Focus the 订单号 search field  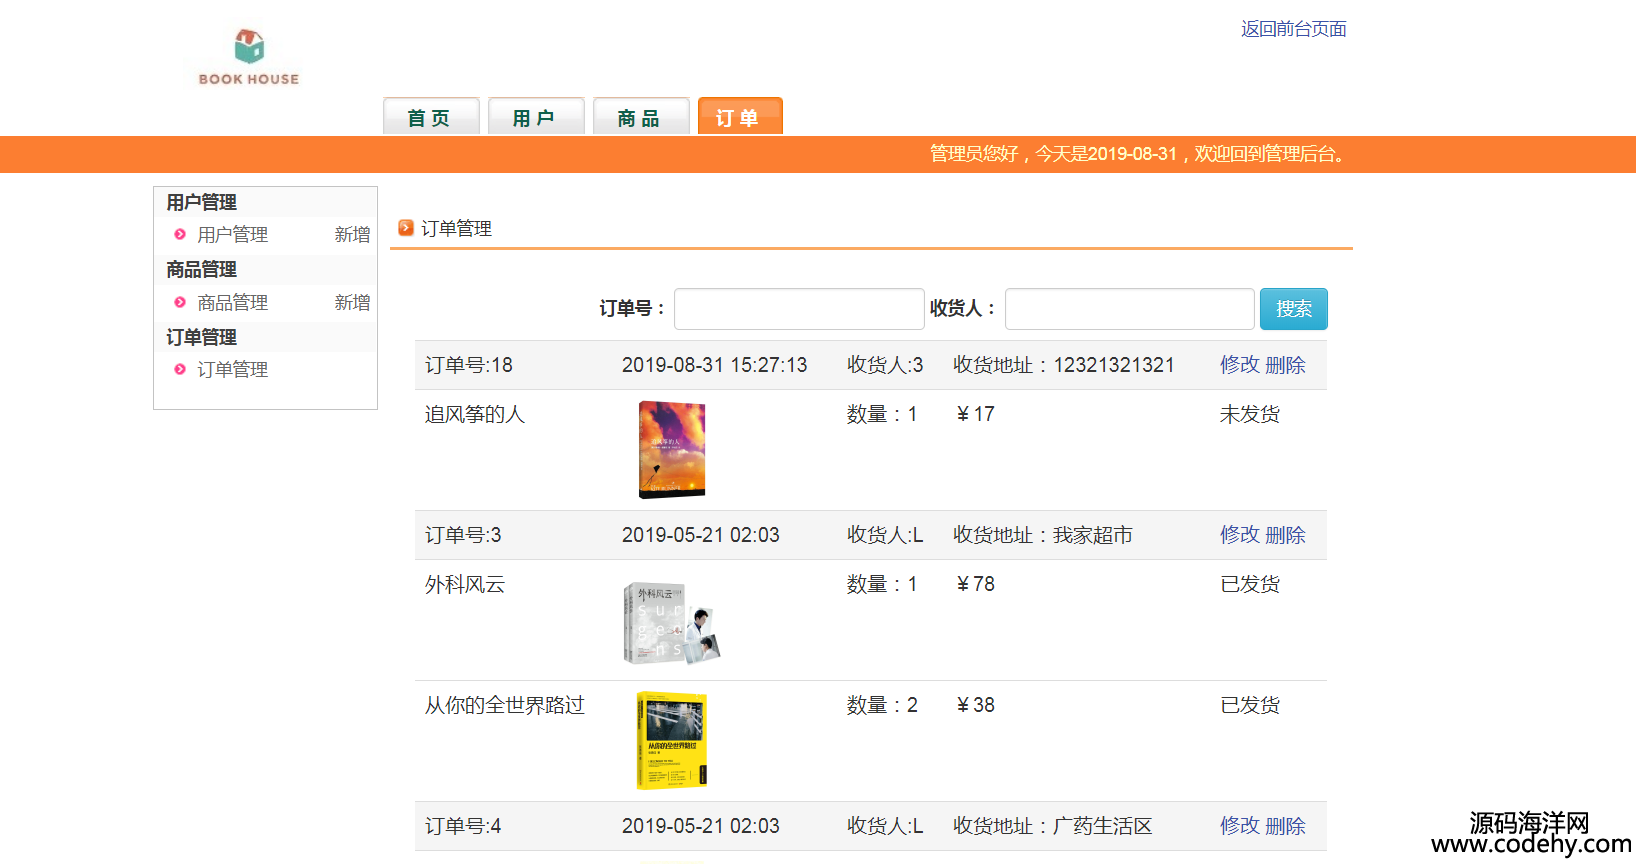pos(798,309)
